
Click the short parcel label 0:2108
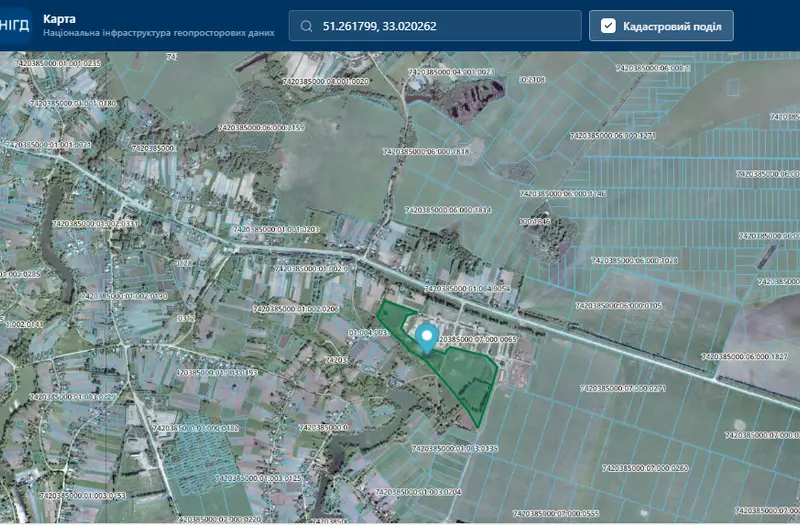pyautogui.click(x=533, y=80)
